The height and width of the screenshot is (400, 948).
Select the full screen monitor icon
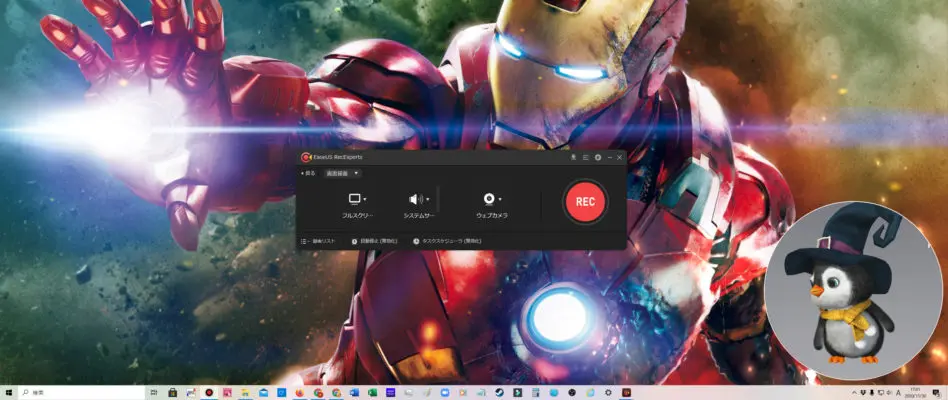(x=354, y=199)
